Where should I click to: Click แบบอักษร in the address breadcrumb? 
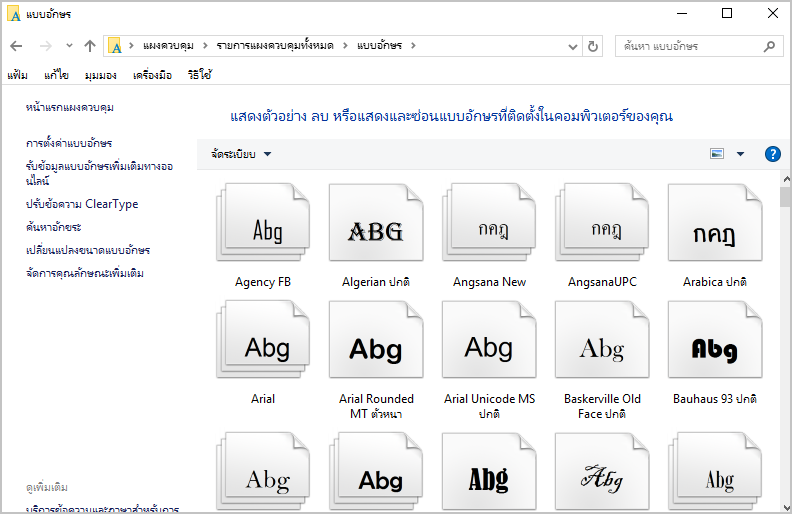pos(379,46)
